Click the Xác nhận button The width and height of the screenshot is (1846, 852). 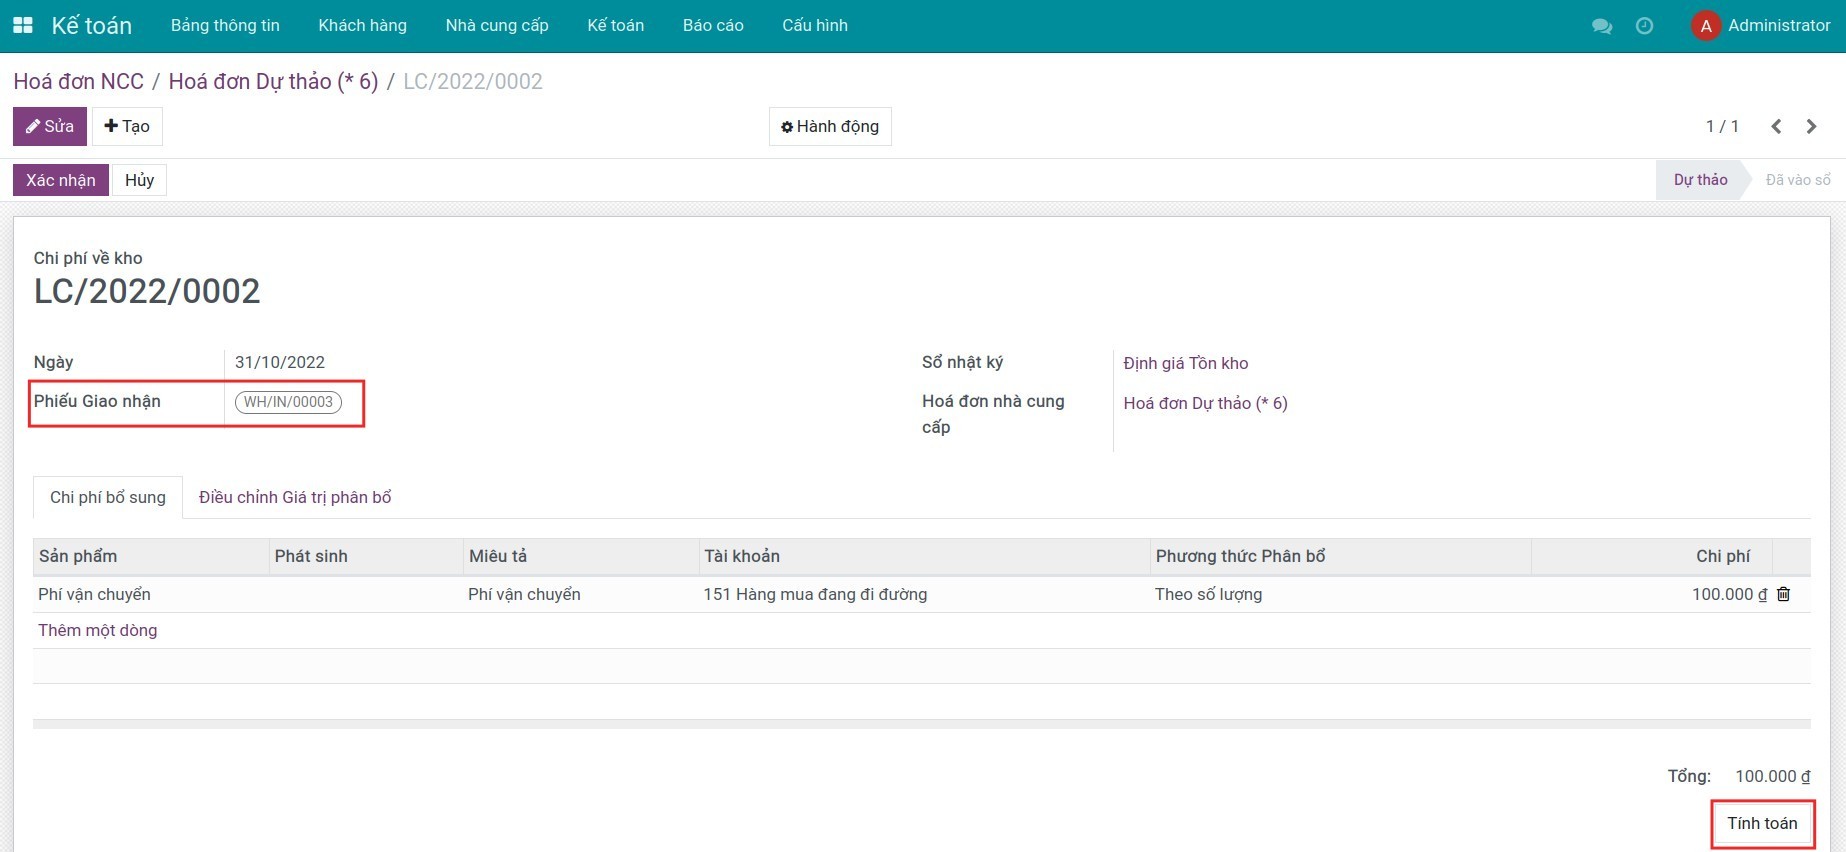(x=60, y=180)
